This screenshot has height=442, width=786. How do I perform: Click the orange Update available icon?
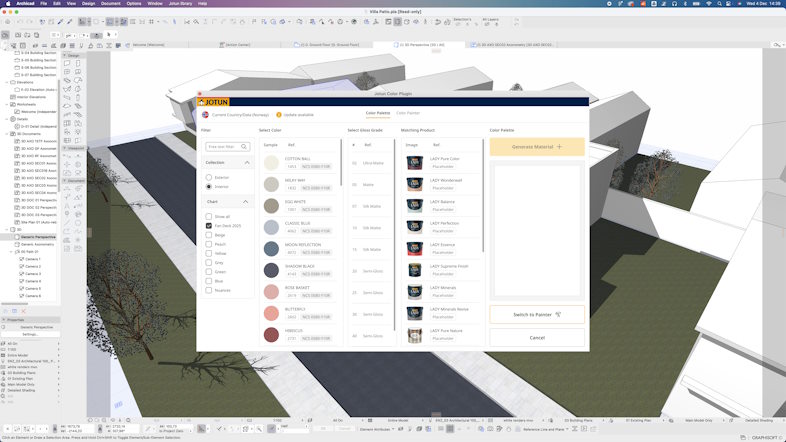pos(279,115)
